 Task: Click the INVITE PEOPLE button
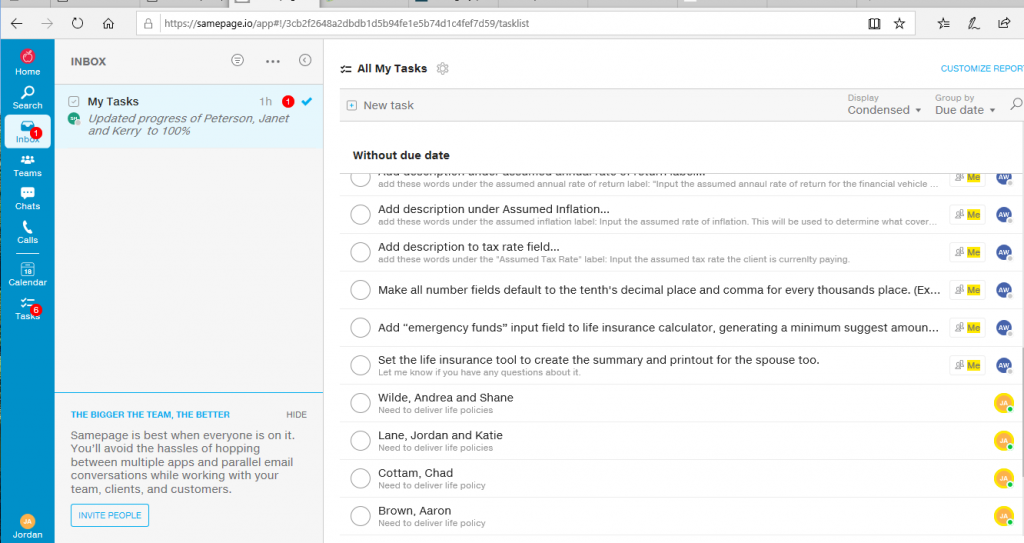[x=109, y=515]
